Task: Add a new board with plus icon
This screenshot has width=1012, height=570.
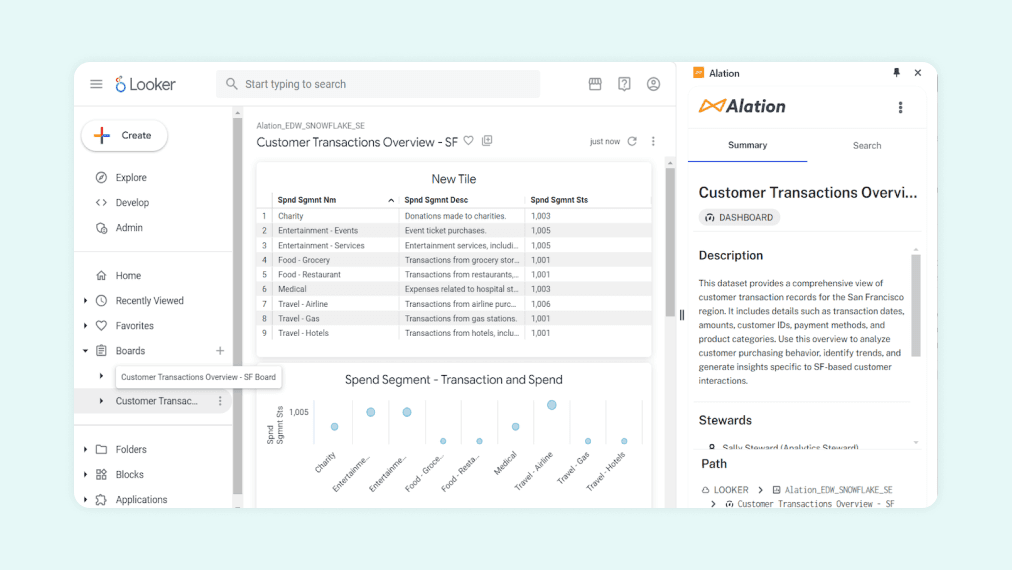Action: click(x=220, y=351)
